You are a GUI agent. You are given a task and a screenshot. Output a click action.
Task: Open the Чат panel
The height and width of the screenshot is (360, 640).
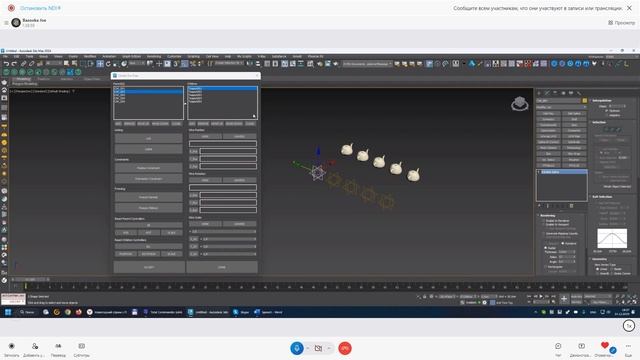coord(558,349)
